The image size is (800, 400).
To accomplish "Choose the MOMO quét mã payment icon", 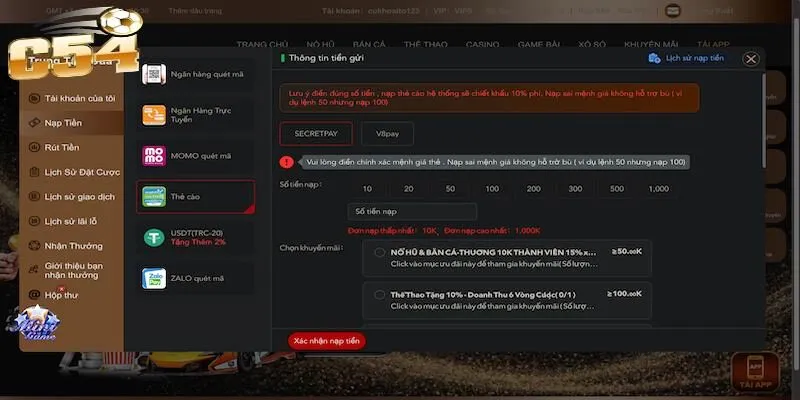I will [x=154, y=155].
